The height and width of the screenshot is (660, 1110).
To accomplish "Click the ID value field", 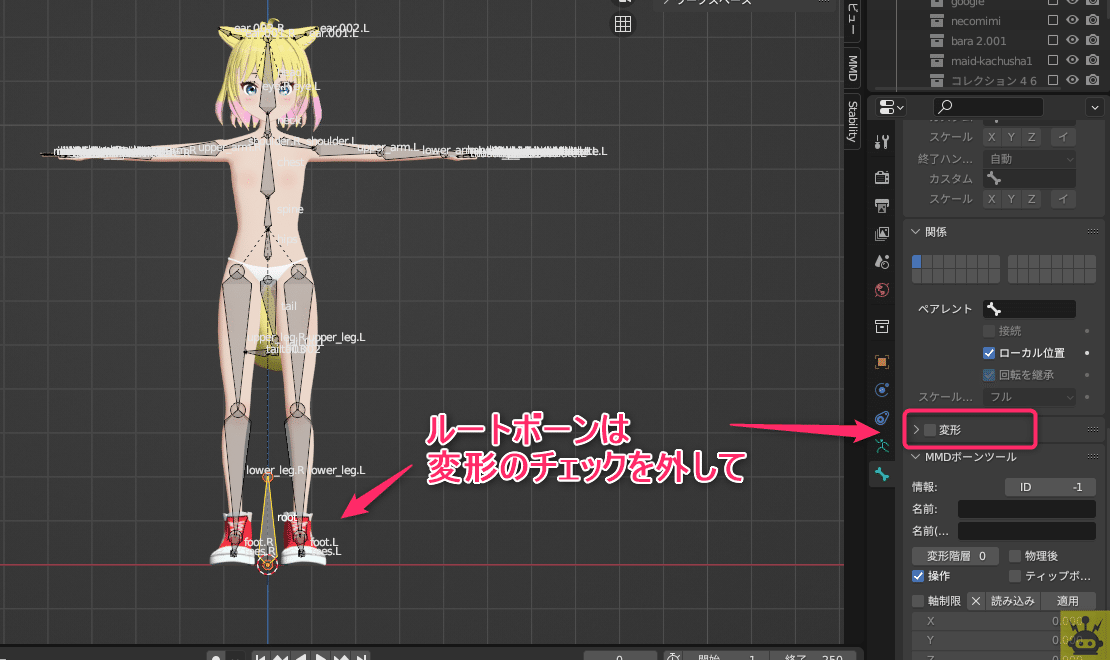I will pos(1051,487).
